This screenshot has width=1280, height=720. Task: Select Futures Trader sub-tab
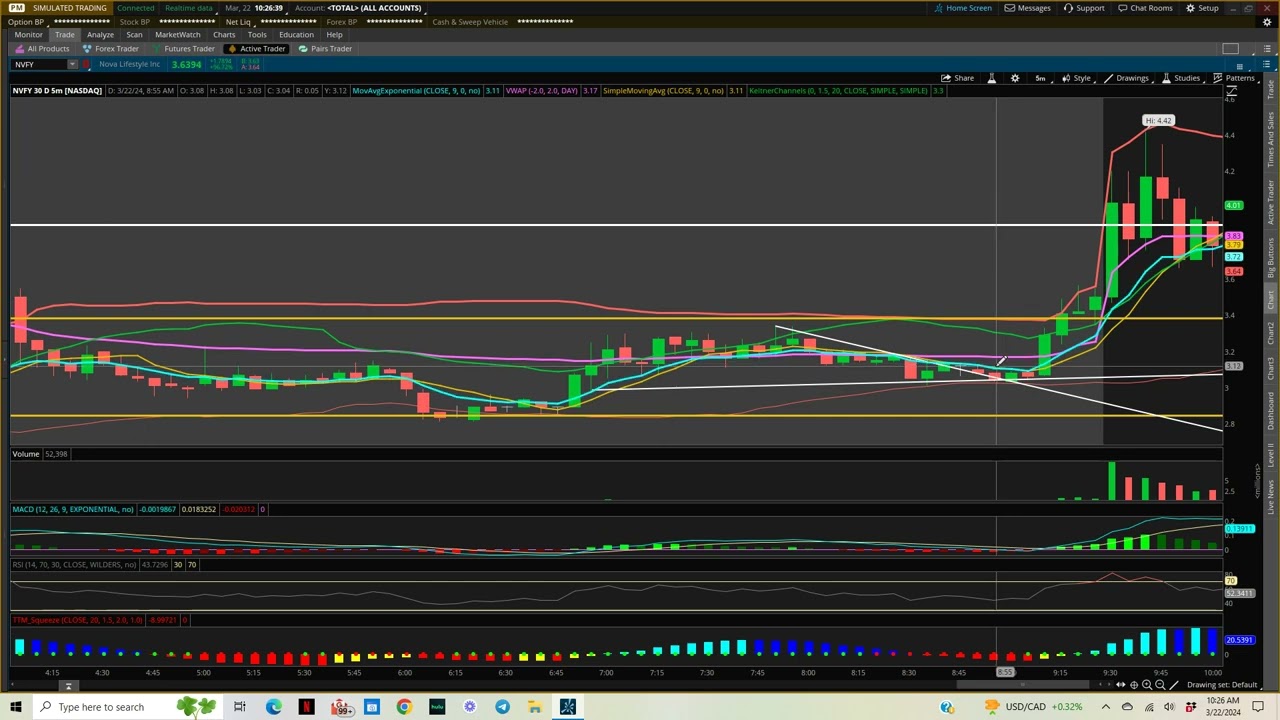click(183, 48)
